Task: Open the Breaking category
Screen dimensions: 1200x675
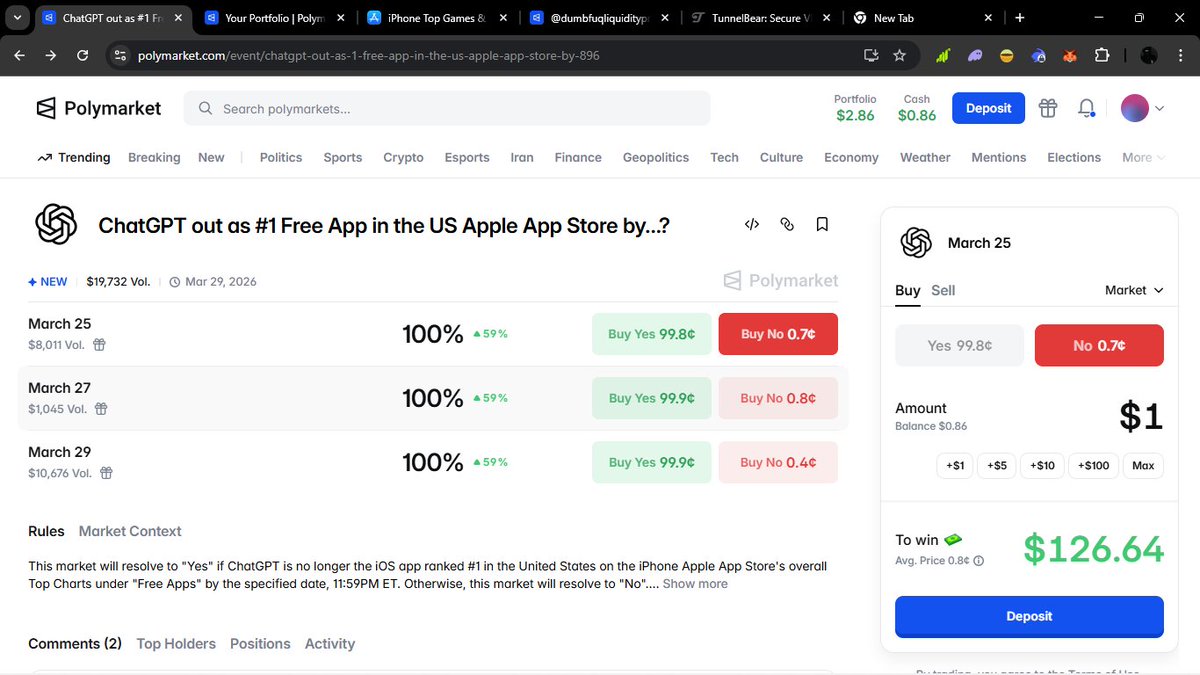Action: (x=154, y=157)
